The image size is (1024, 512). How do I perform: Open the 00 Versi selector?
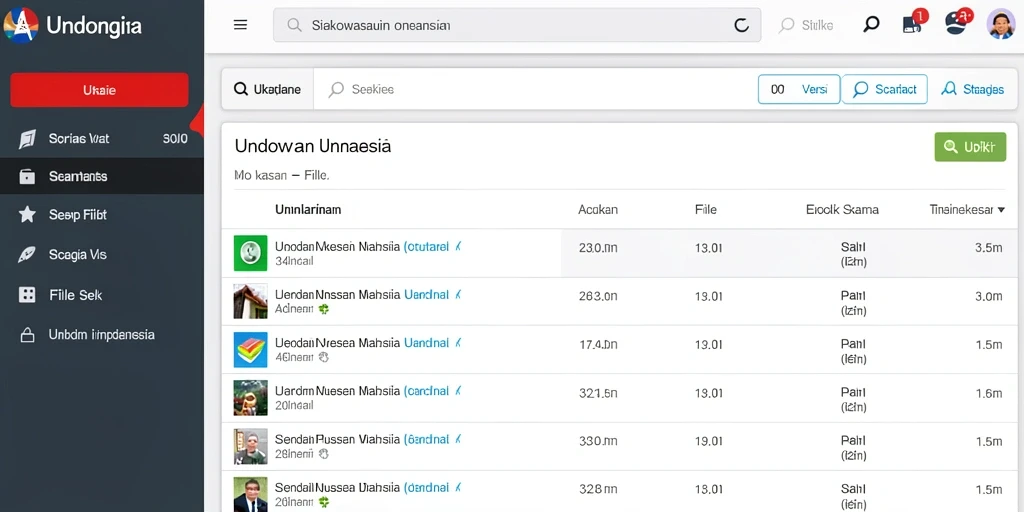799,89
